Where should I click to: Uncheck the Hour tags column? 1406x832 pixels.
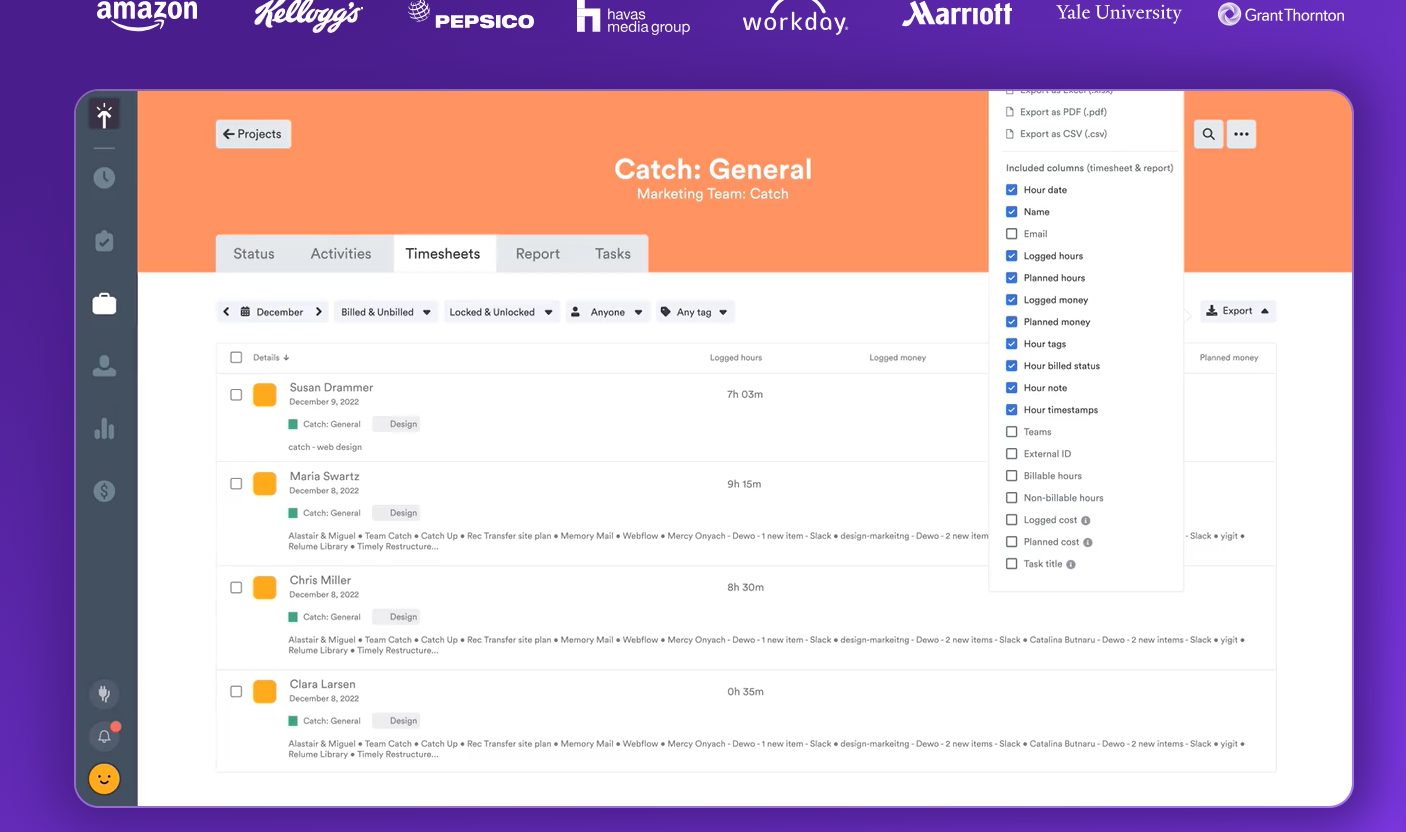[1012, 344]
